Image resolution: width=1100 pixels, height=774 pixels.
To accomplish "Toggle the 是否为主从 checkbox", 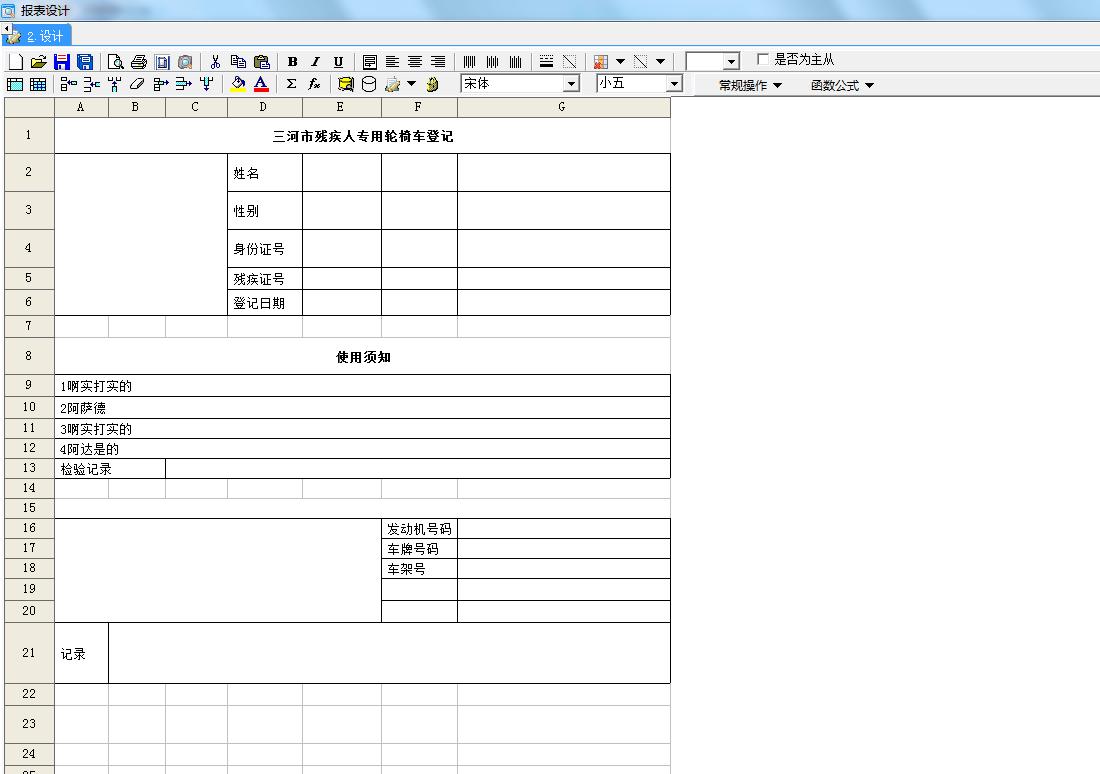I will click(764, 60).
